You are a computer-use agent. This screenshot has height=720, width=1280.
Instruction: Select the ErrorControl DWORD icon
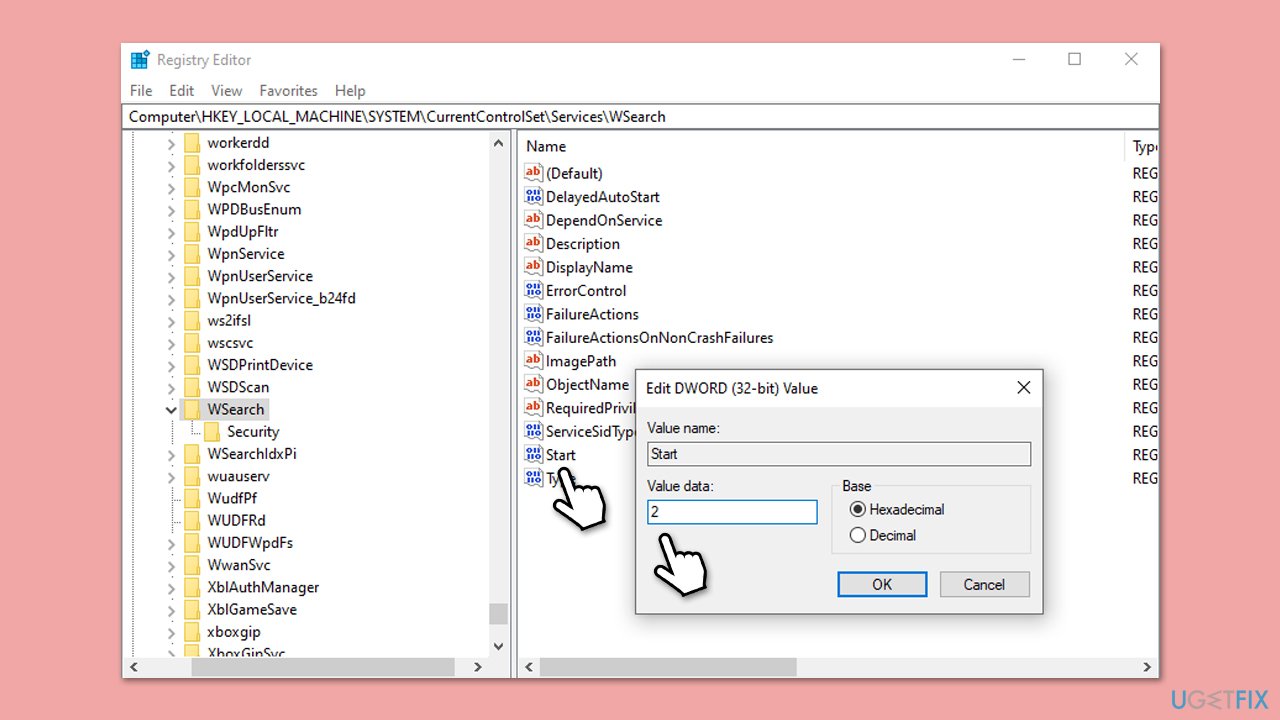(x=533, y=291)
